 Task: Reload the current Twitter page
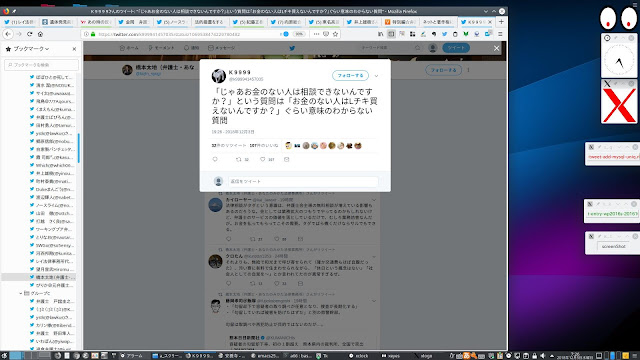[29, 34]
